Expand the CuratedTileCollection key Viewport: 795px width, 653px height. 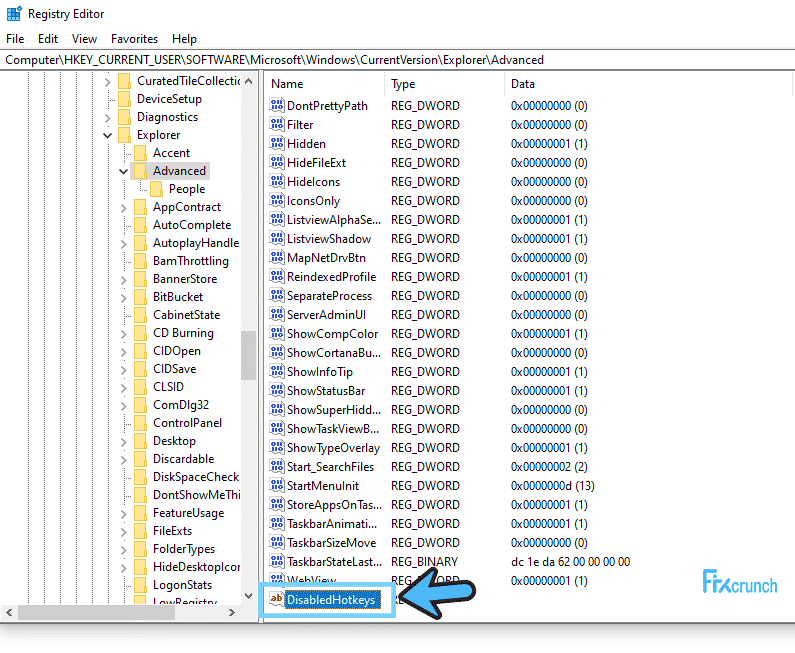(x=107, y=81)
